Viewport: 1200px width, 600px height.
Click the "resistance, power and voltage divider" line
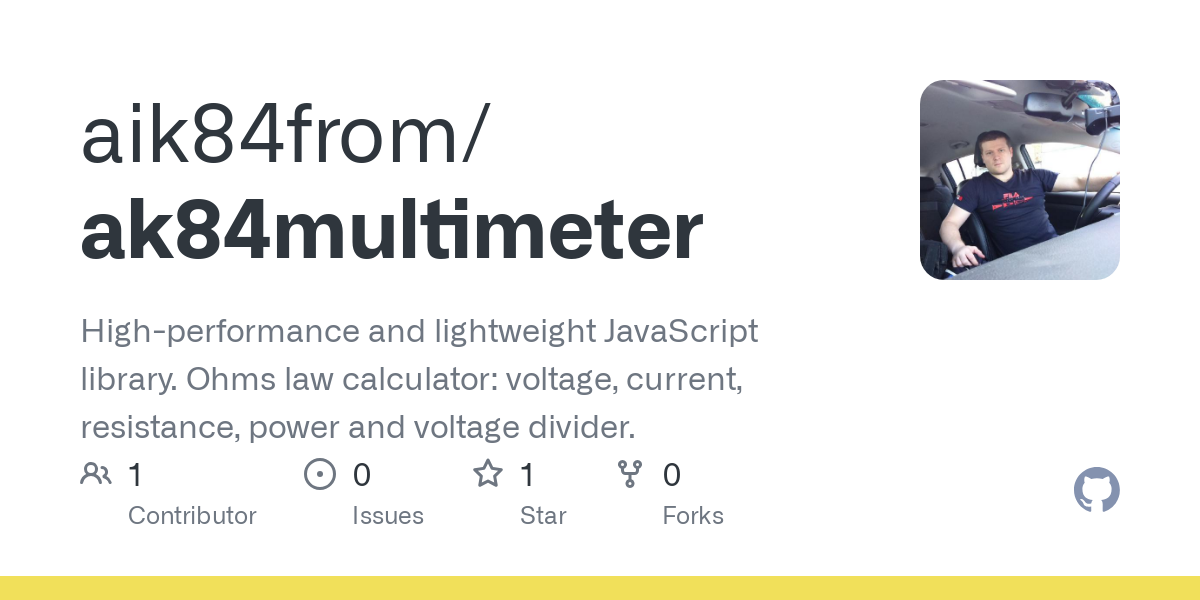[357, 428]
